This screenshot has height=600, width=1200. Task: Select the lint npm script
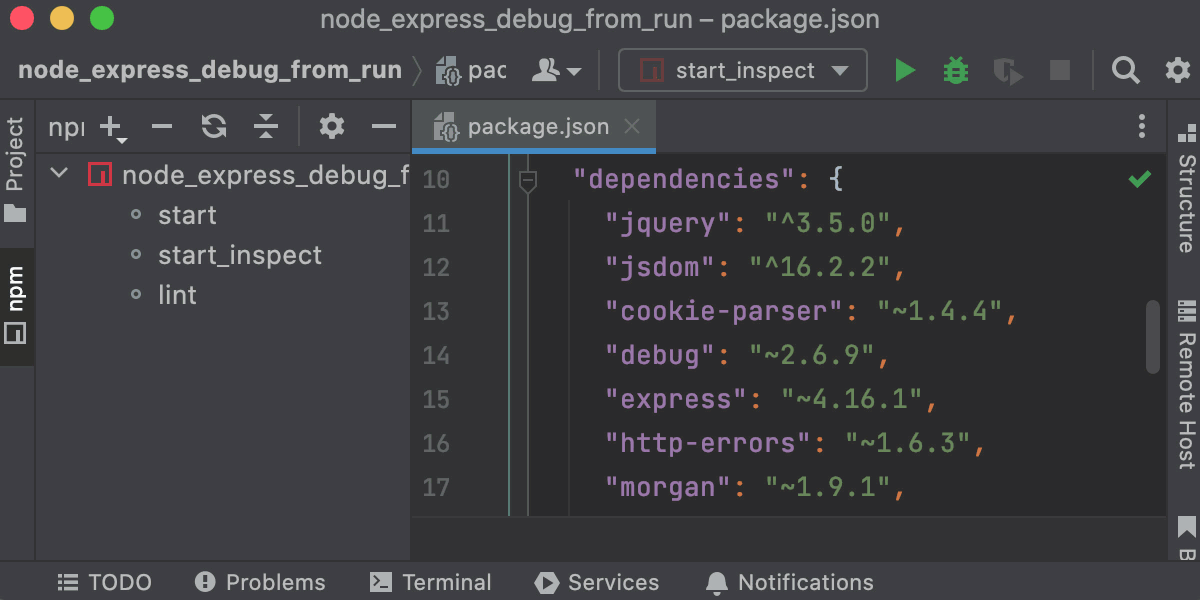click(178, 294)
